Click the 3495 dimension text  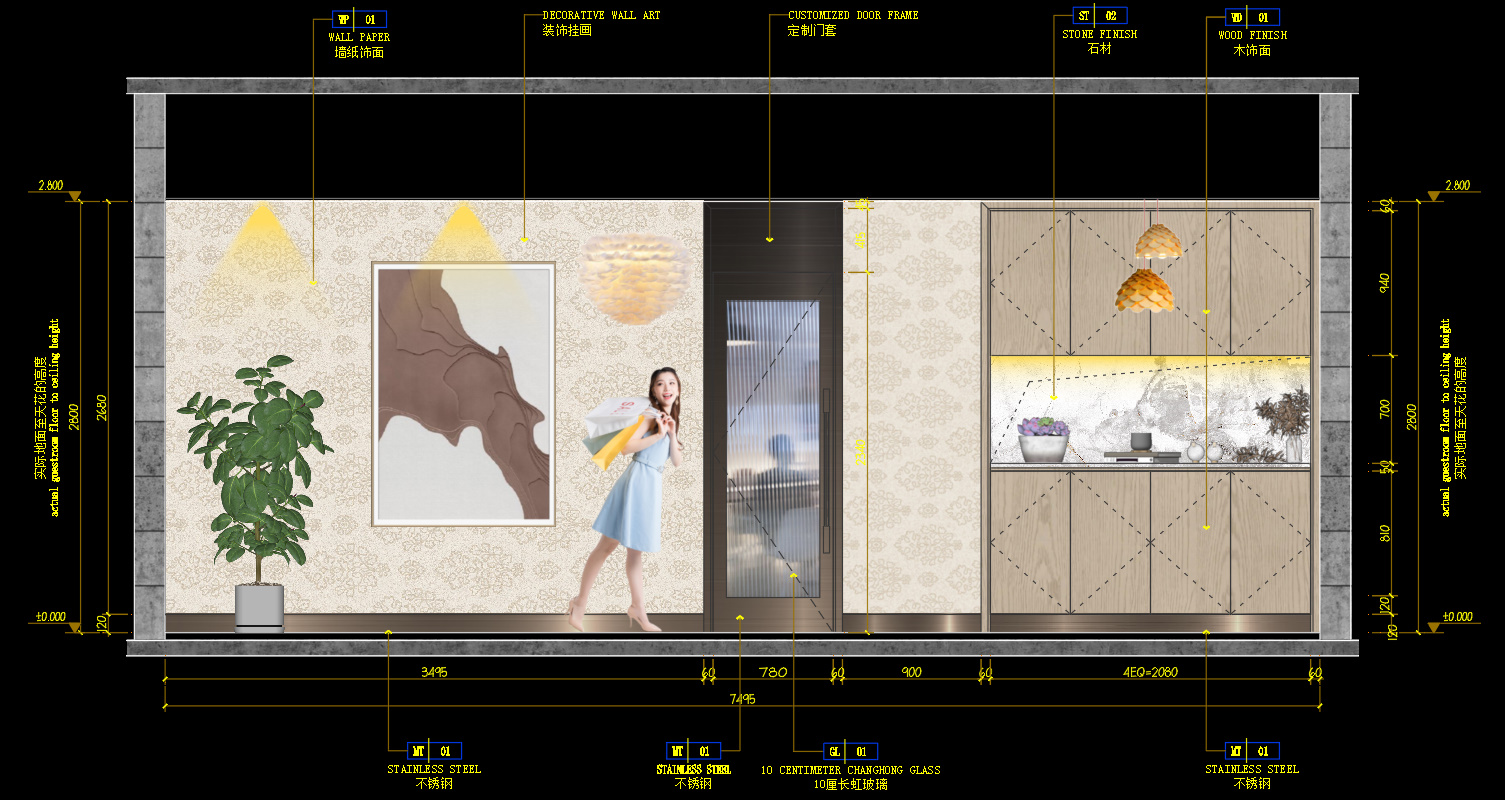tap(434, 672)
